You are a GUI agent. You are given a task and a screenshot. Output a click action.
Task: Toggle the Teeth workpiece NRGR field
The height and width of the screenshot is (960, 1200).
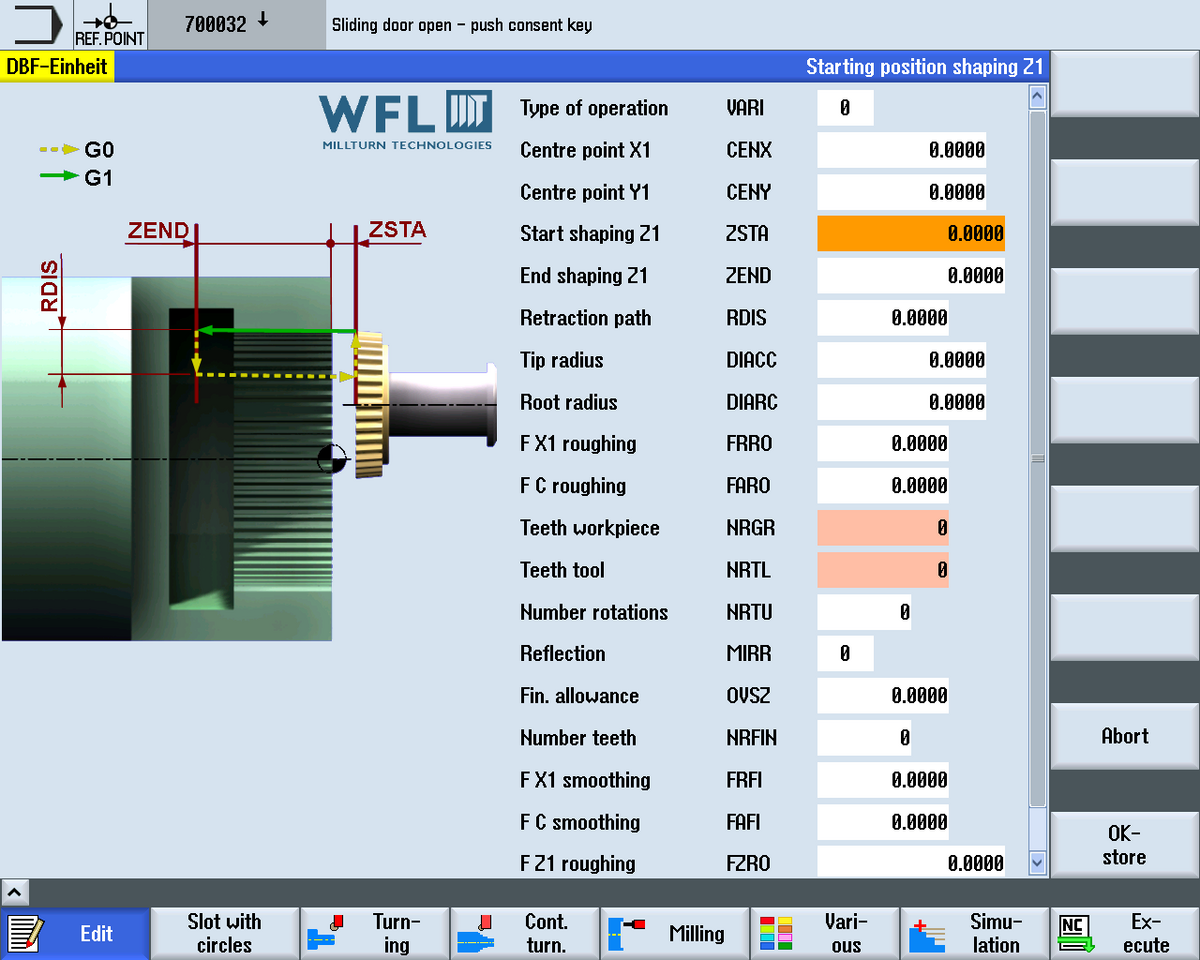click(883, 528)
